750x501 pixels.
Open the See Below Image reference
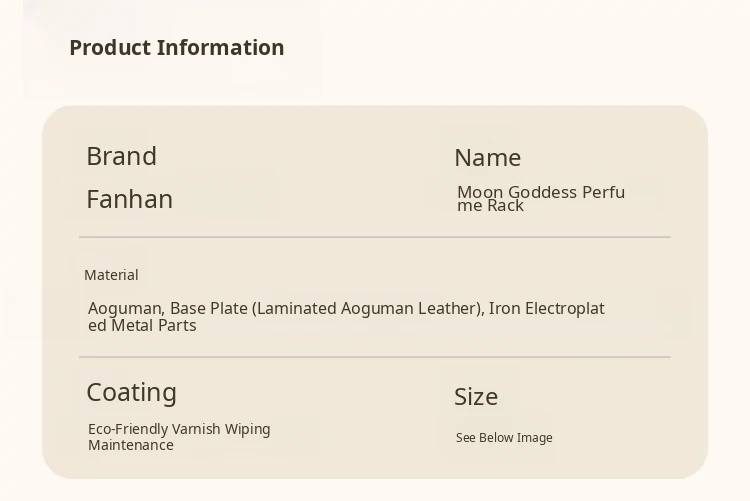point(504,438)
